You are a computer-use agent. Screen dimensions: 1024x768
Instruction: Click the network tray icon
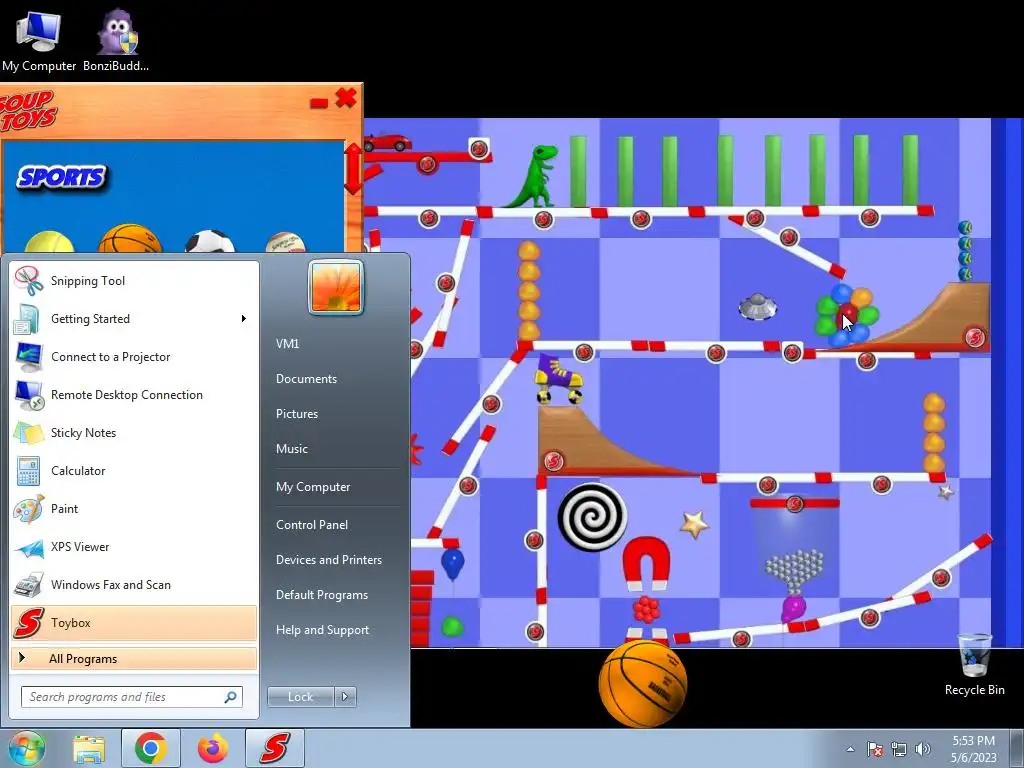[x=899, y=749]
